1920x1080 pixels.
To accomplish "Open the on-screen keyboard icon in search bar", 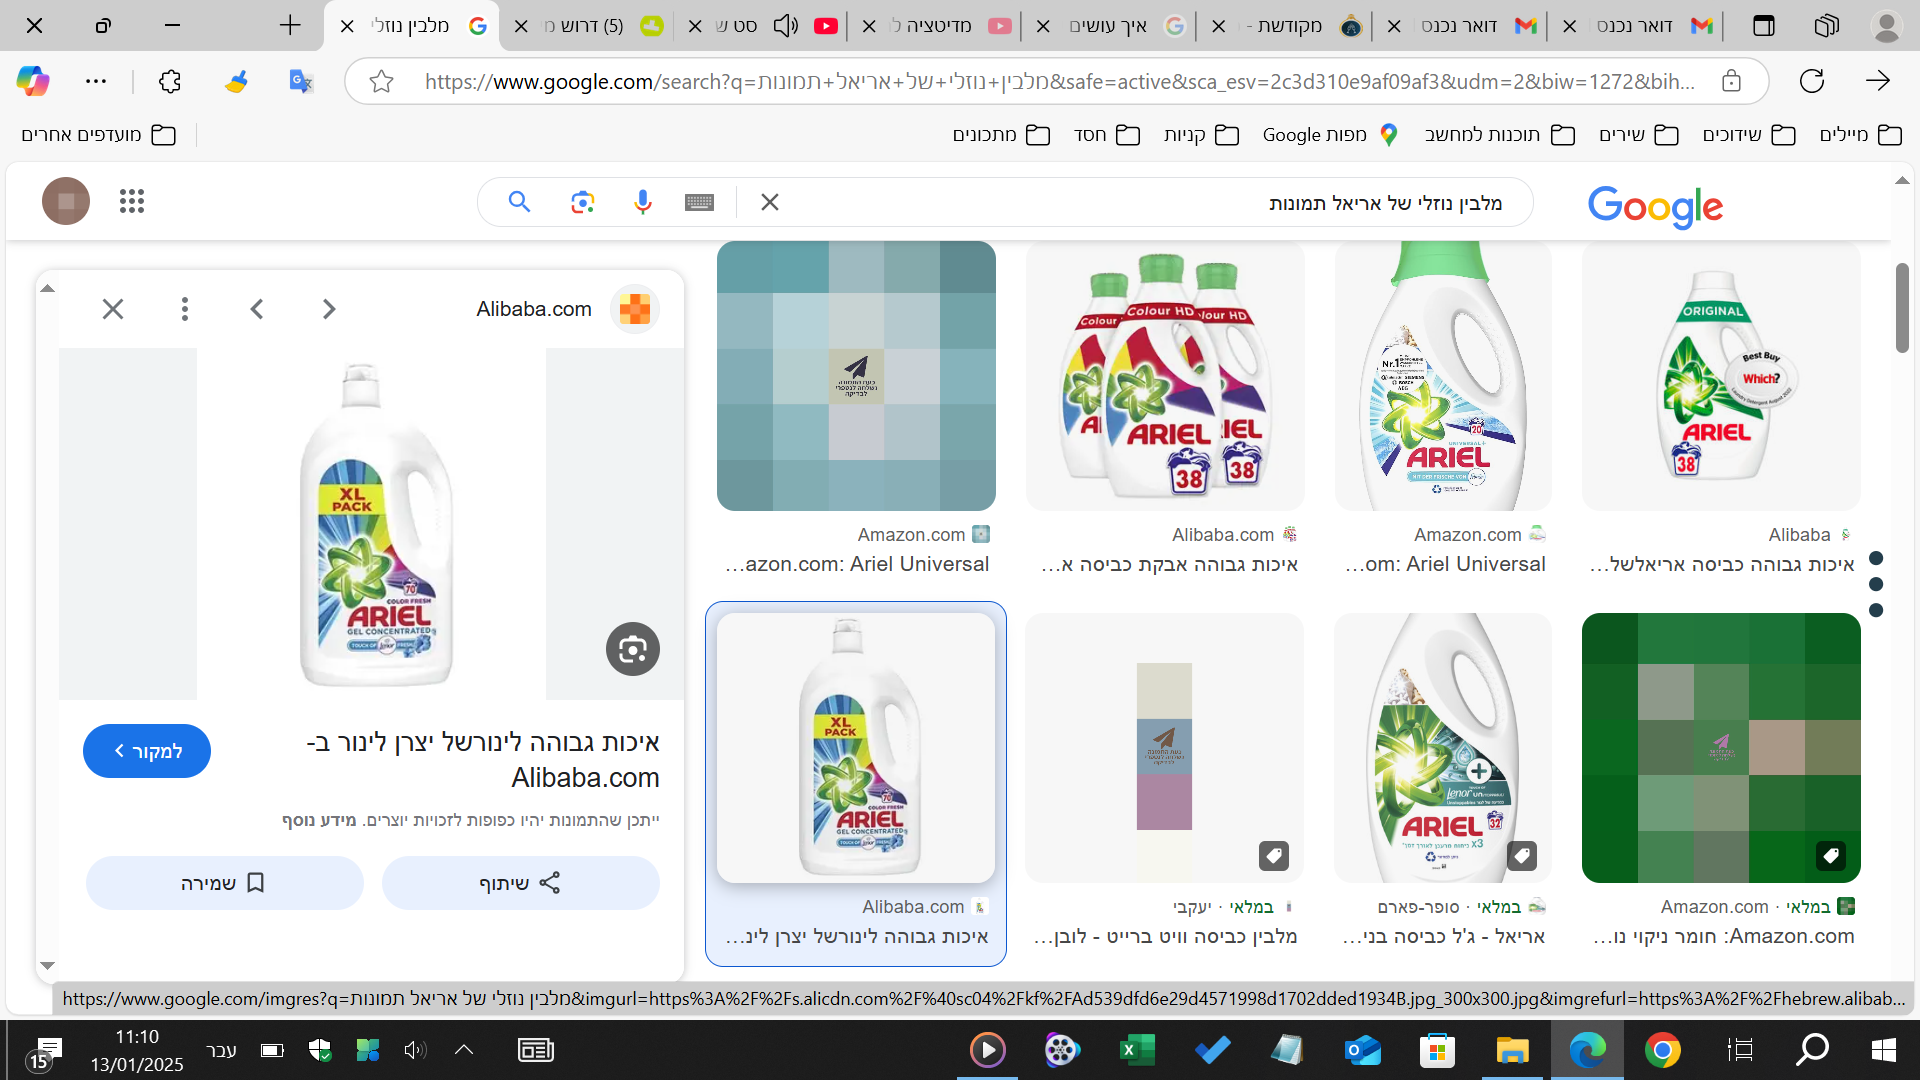I will 699,203.
